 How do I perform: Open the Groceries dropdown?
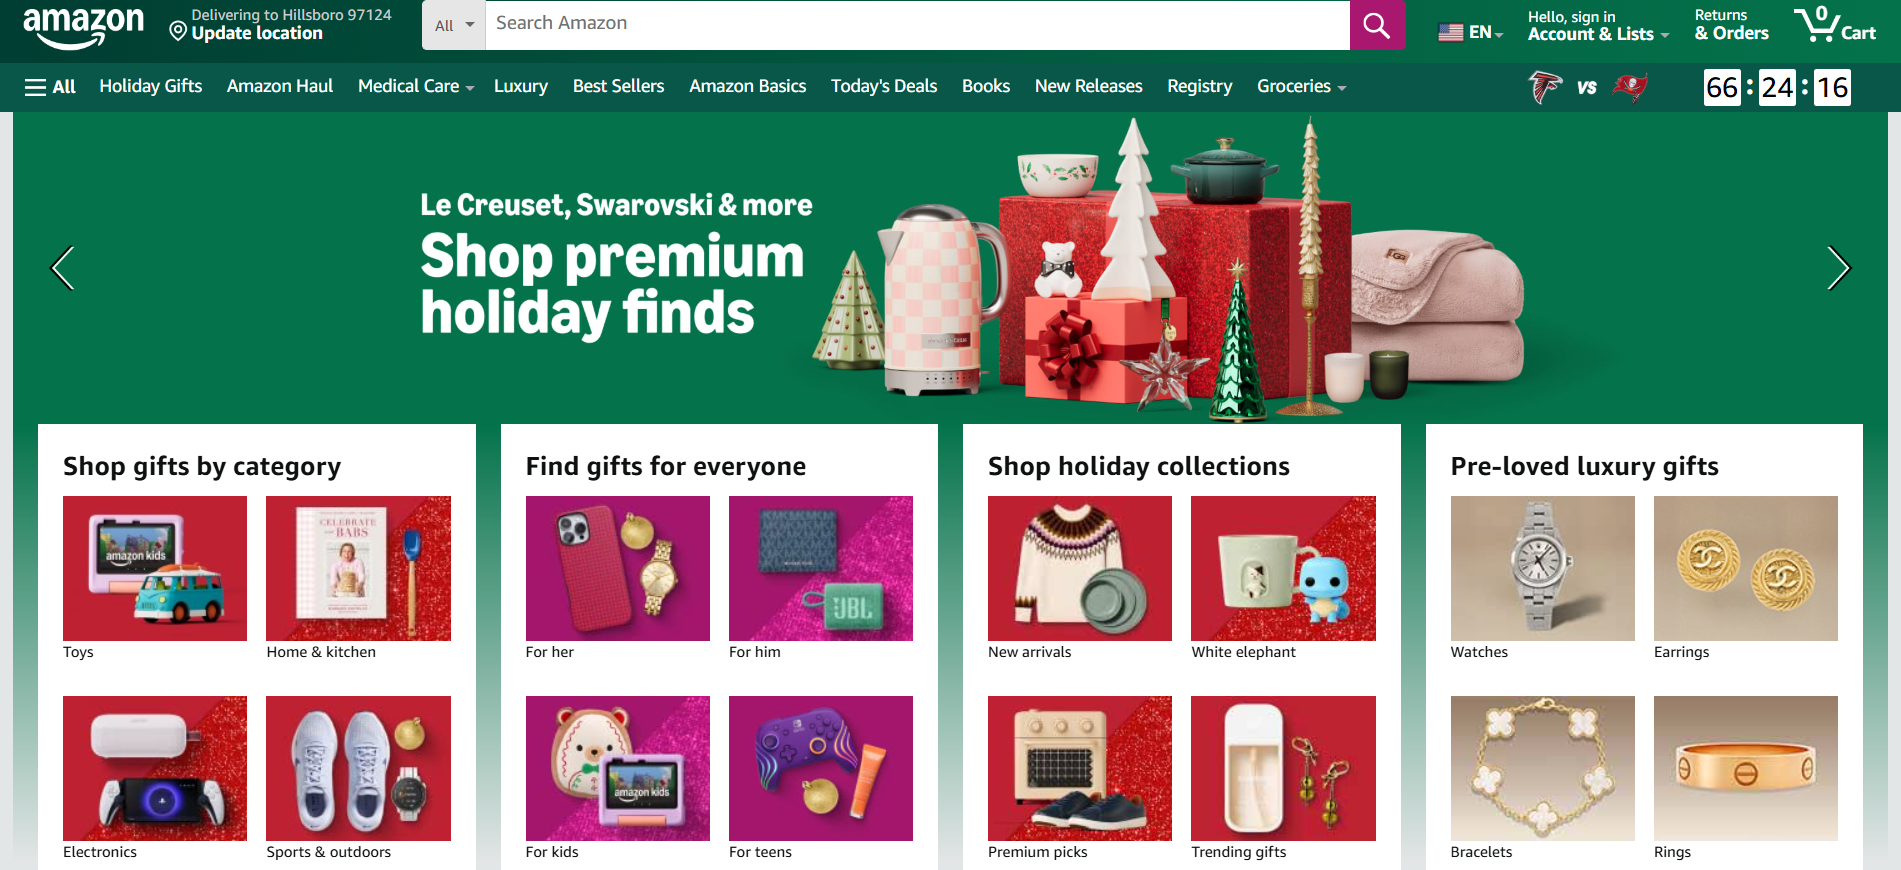coord(1301,87)
